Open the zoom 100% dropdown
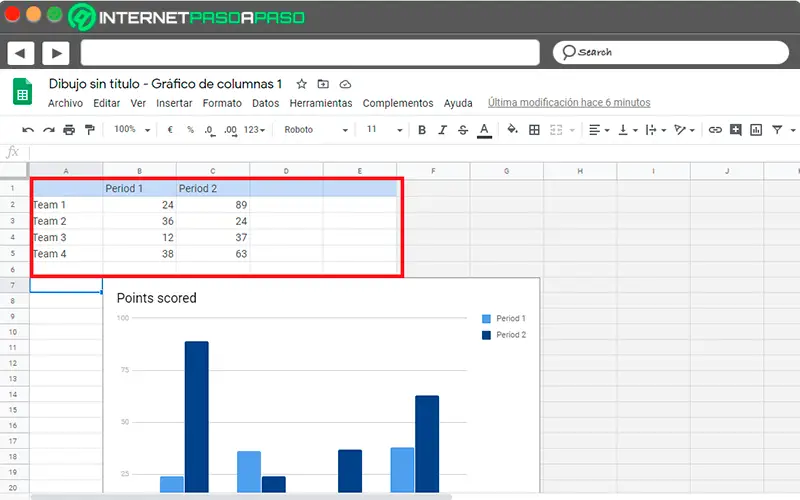Image resolution: width=800 pixels, height=500 pixels. (x=132, y=130)
